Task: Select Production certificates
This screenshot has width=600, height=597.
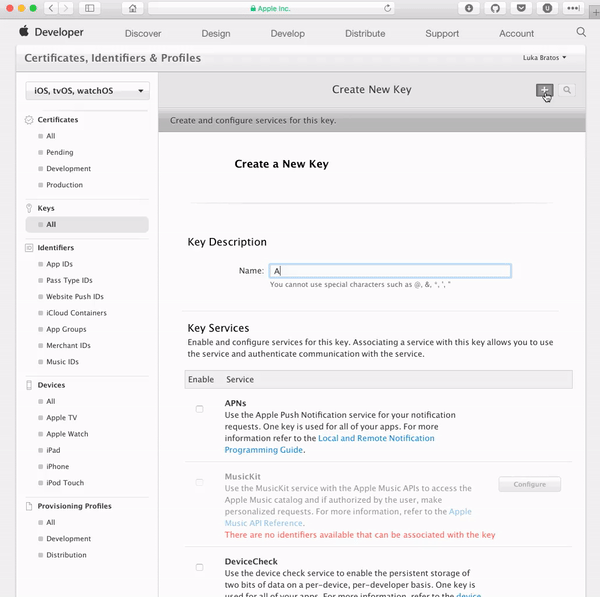Action: (64, 185)
